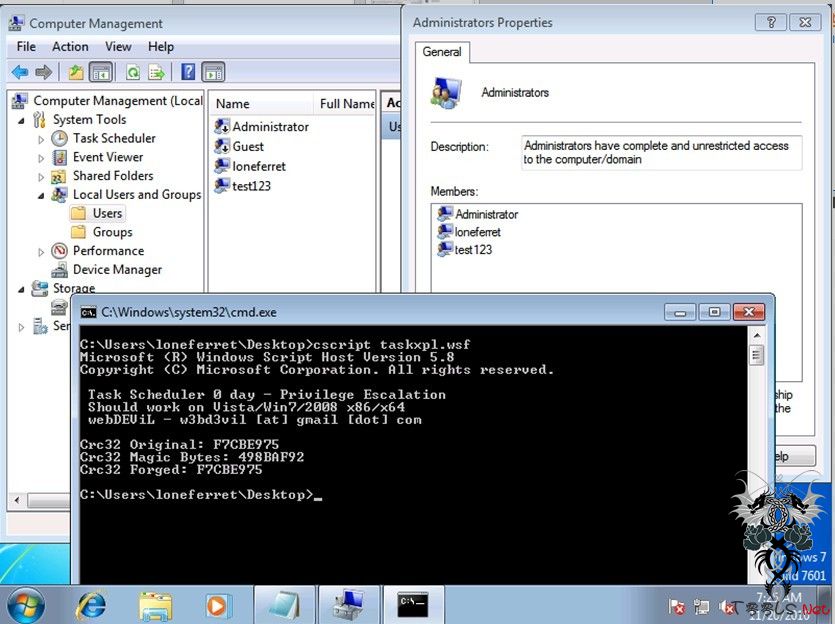Open Windows Explorer from taskbar
Screen dimensions: 835x624
click(155, 606)
